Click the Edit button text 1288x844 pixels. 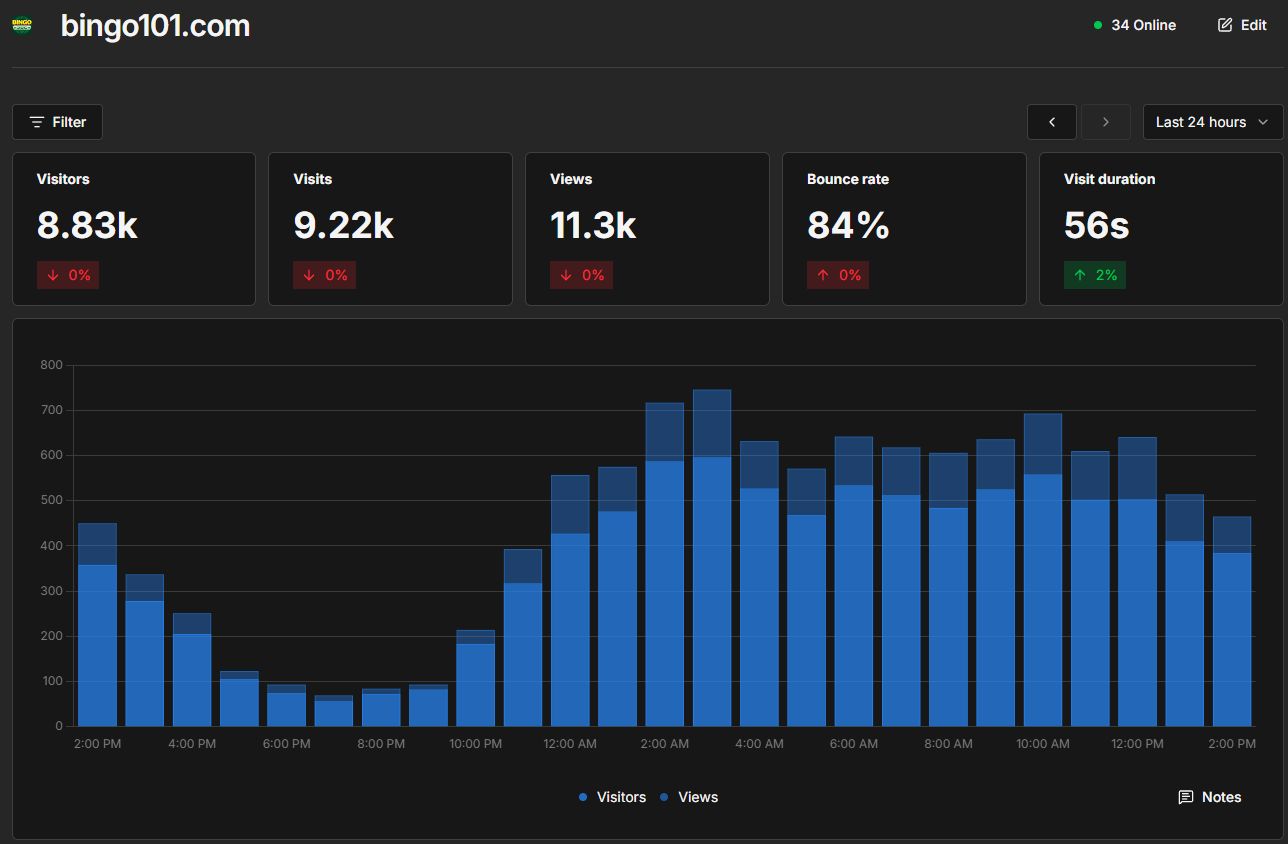1254,25
